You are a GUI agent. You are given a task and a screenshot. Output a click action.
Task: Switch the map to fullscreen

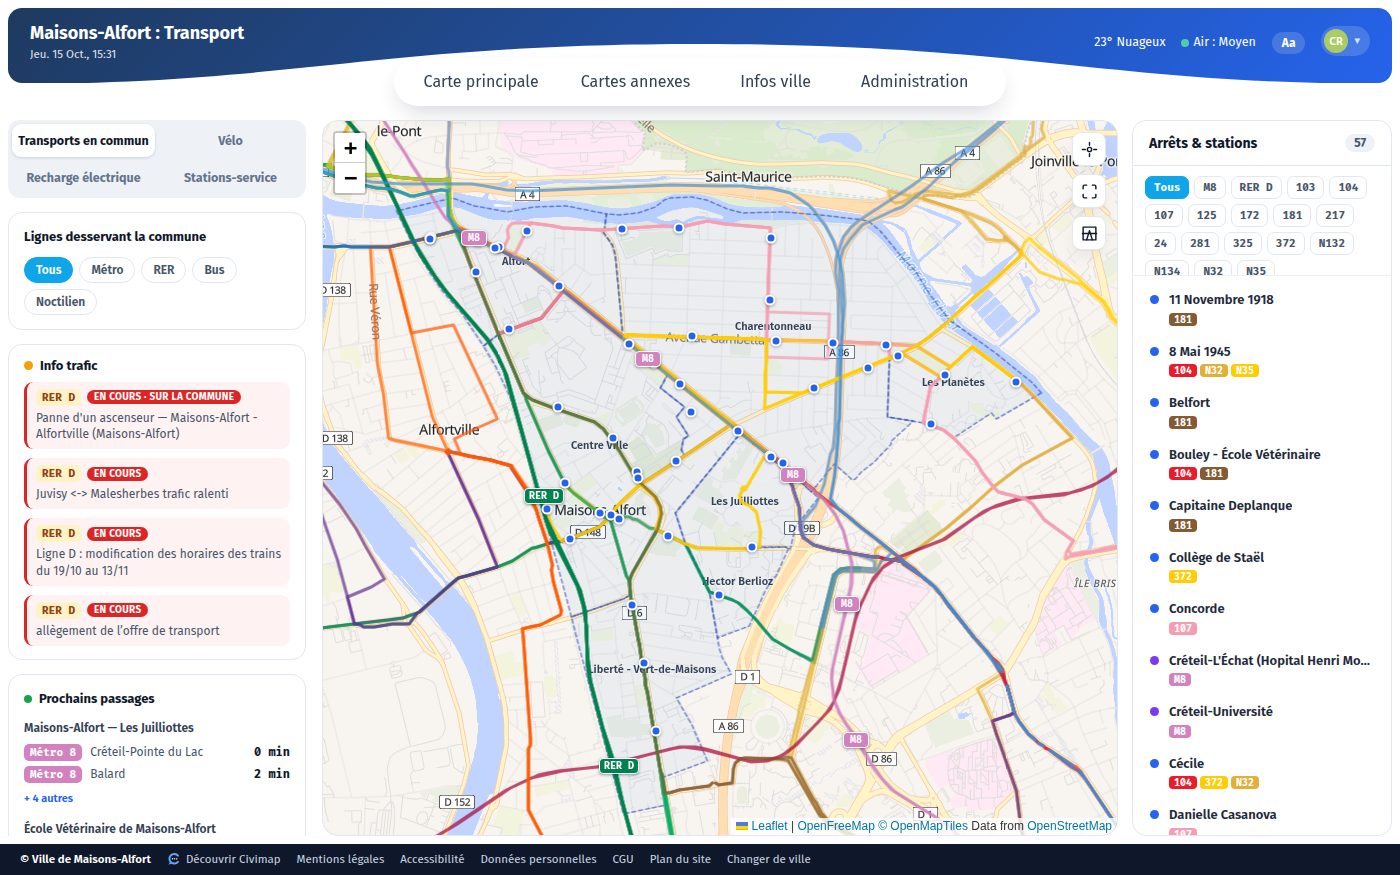coord(1089,191)
